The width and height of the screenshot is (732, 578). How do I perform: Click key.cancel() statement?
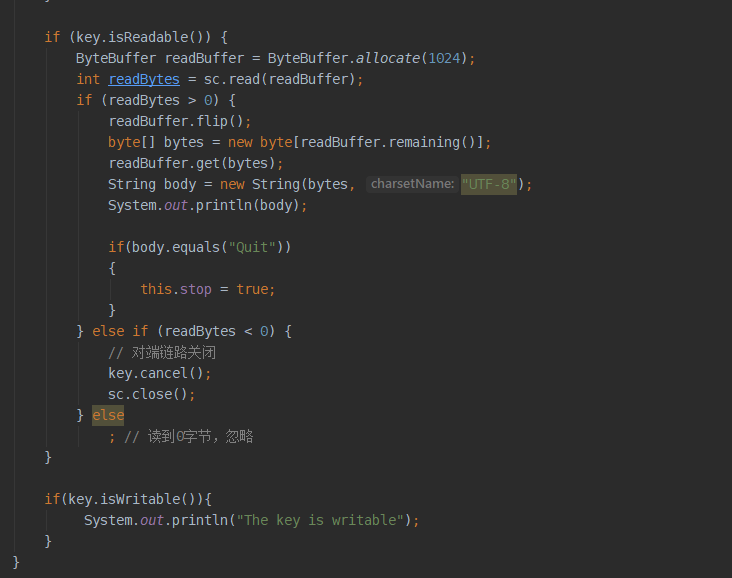tap(160, 374)
